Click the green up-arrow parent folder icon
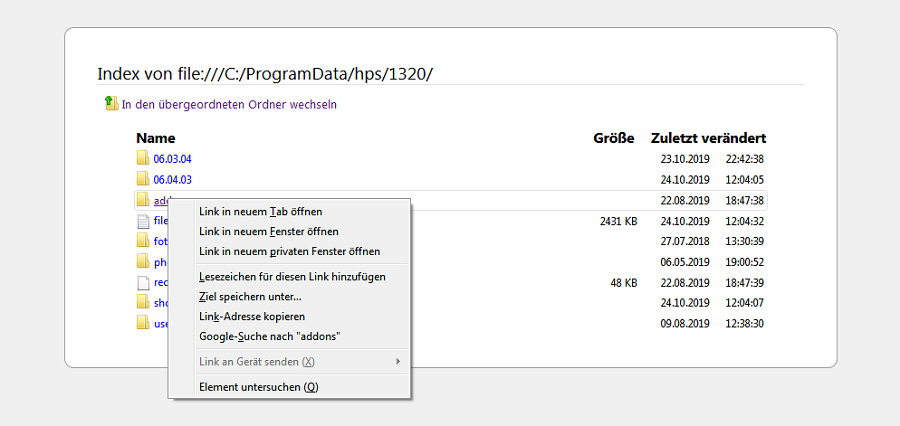900x426 pixels. 111,103
